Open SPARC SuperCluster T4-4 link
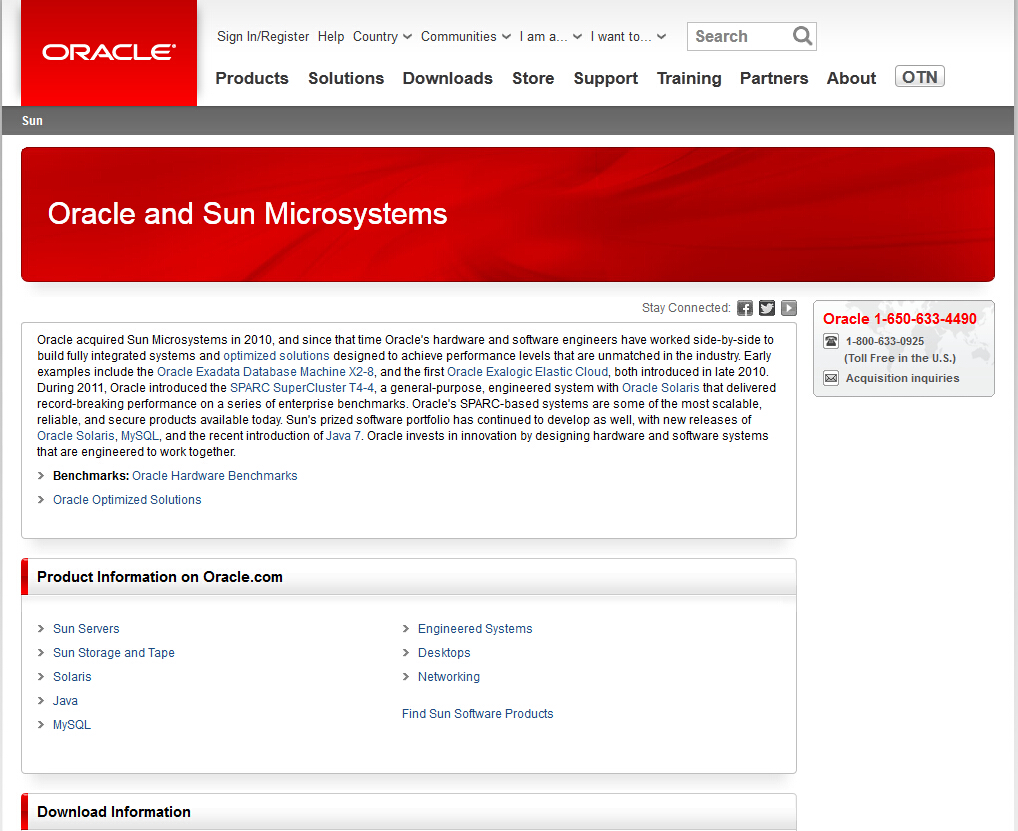The image size is (1018, 831). point(302,388)
